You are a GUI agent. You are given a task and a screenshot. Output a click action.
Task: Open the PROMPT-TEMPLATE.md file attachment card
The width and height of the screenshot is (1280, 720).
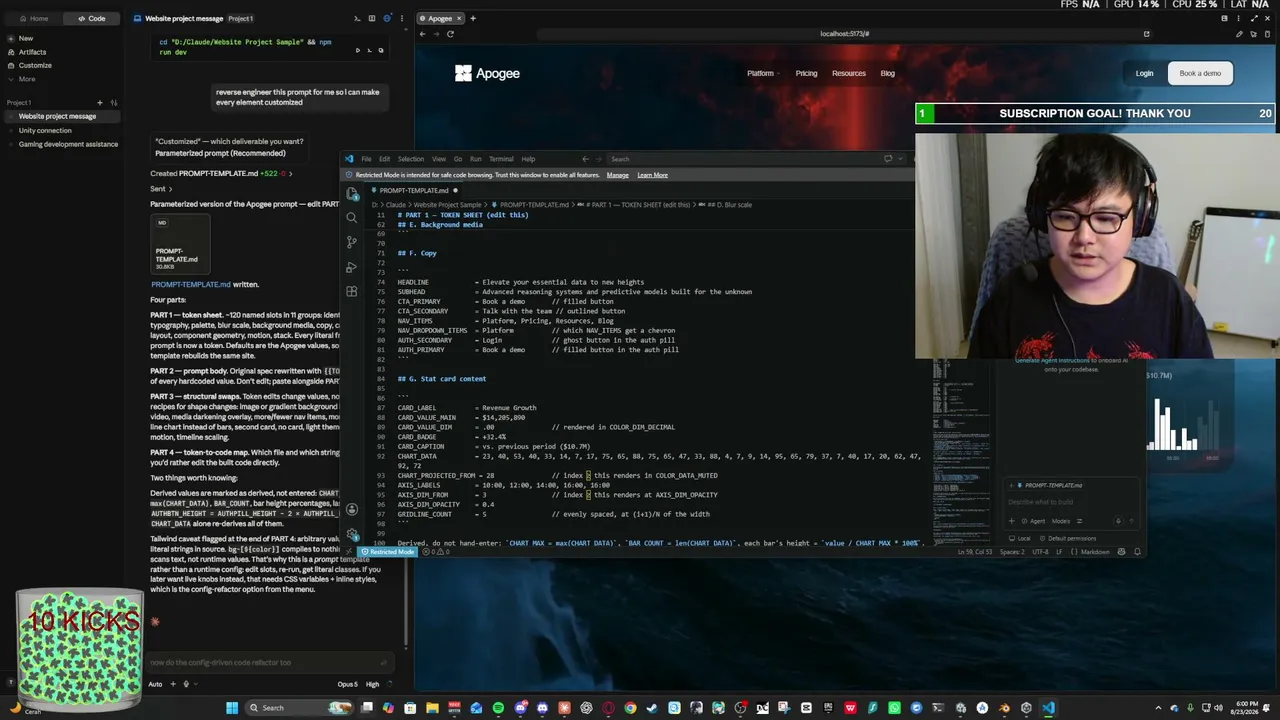pos(180,243)
